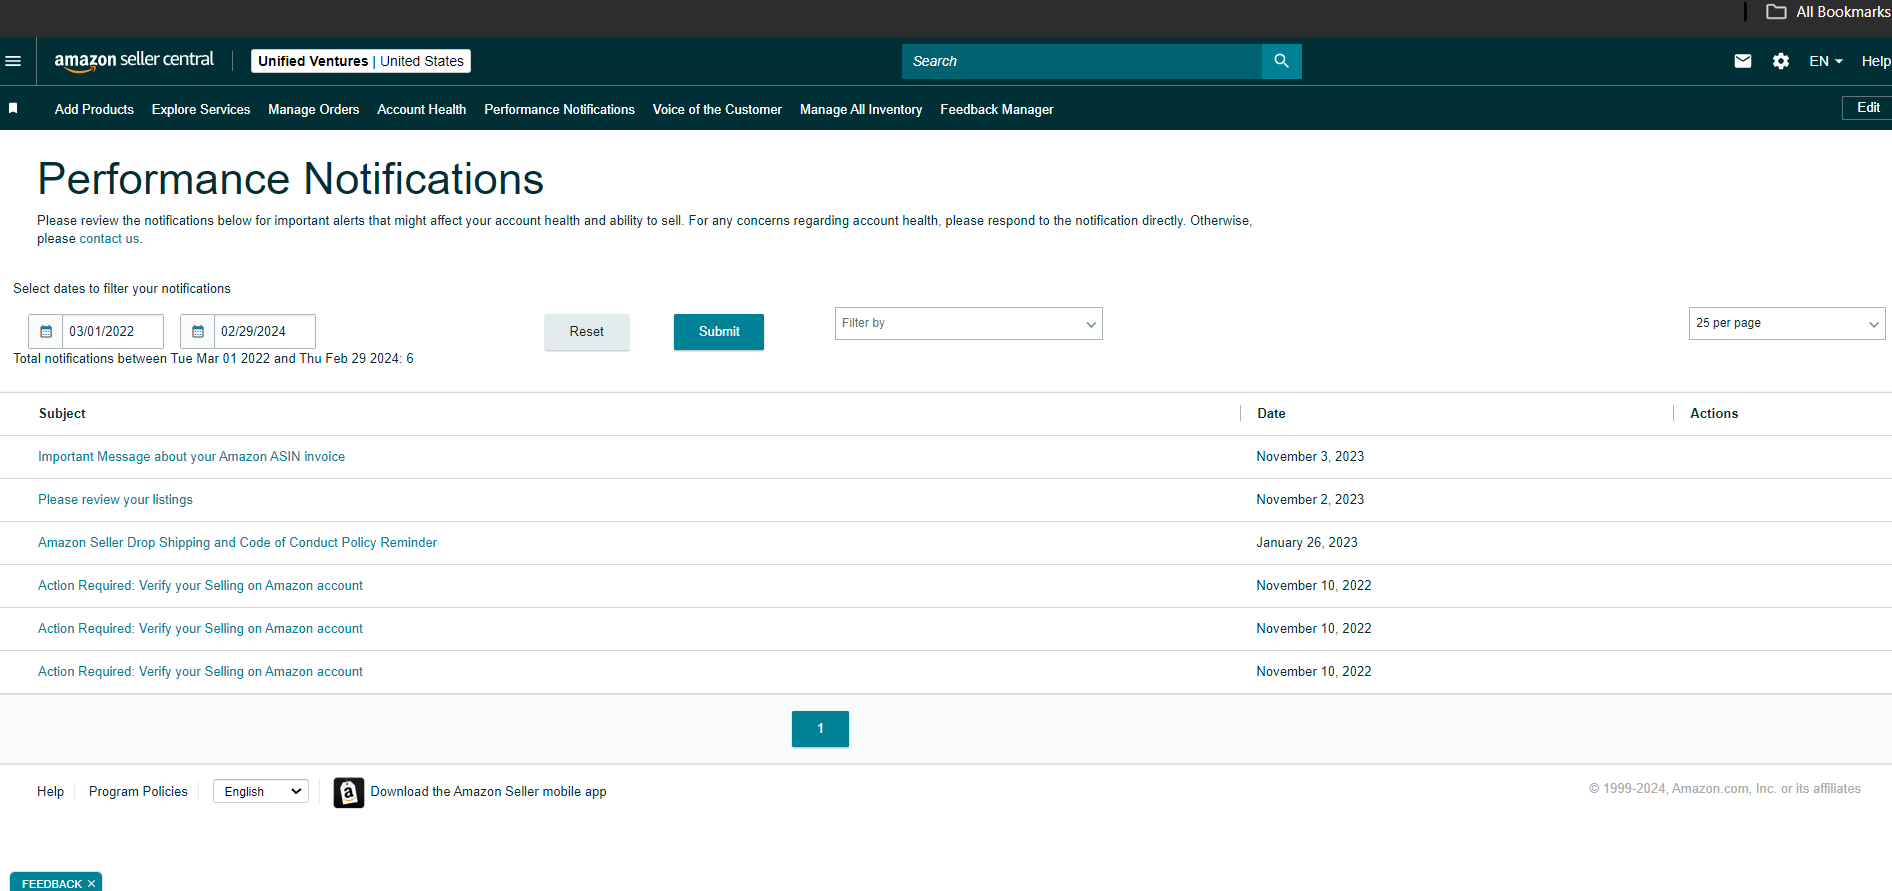This screenshot has height=891, width=1892.
Task: Click the Amazon Seller Central logo
Action: [x=134, y=61]
